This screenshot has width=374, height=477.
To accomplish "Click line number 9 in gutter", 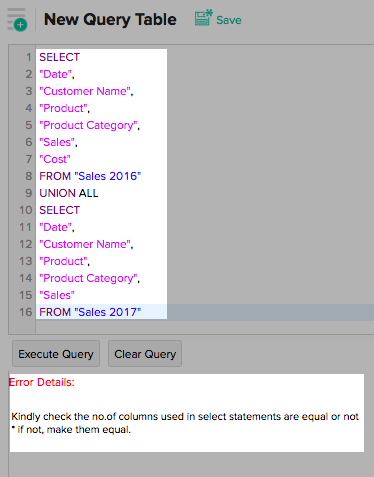I will pyautogui.click(x=29, y=193).
